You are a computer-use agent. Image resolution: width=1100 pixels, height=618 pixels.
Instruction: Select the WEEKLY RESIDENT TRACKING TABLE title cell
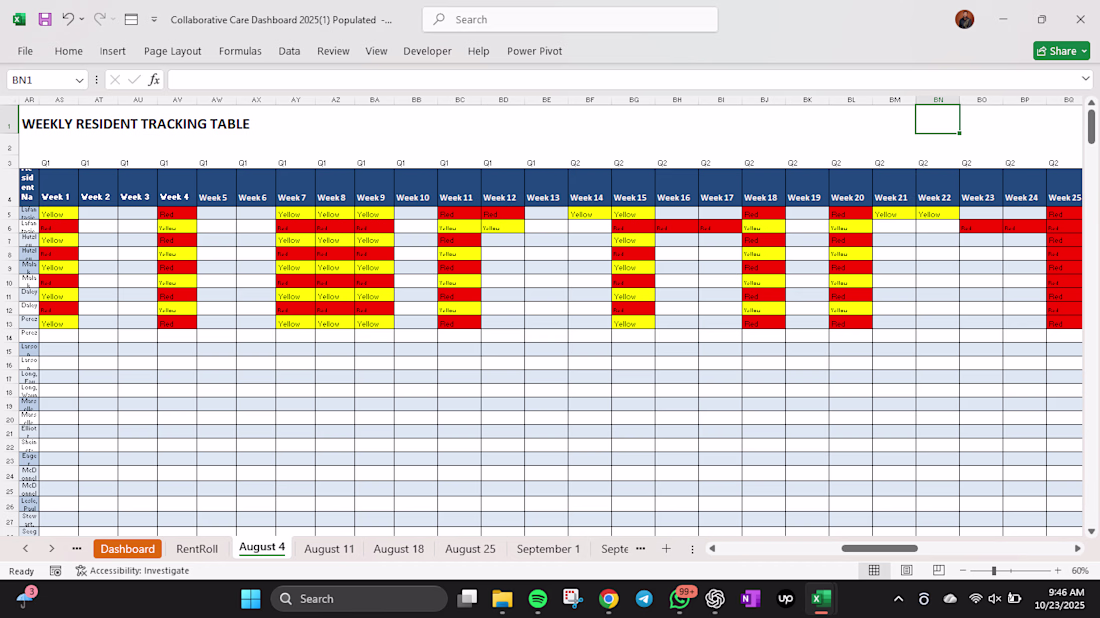click(x=136, y=124)
